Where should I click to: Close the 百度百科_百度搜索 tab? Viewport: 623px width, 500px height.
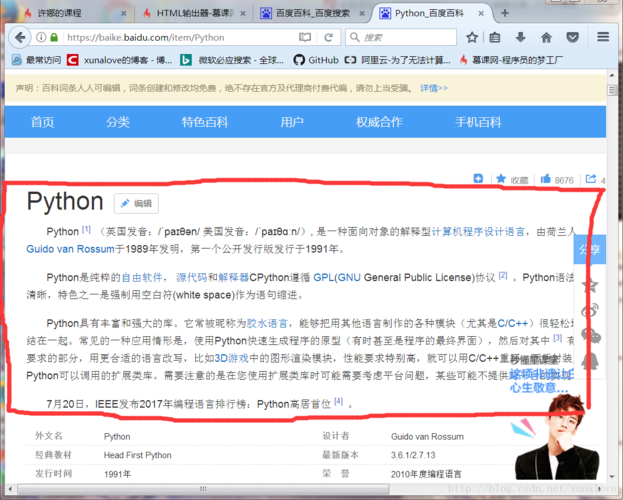coord(362,14)
